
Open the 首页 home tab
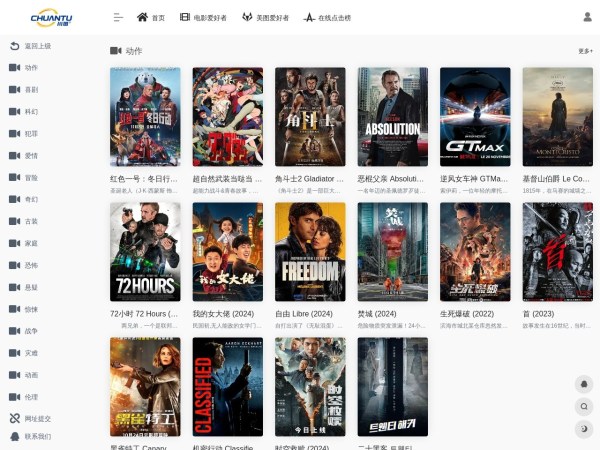(151, 17)
